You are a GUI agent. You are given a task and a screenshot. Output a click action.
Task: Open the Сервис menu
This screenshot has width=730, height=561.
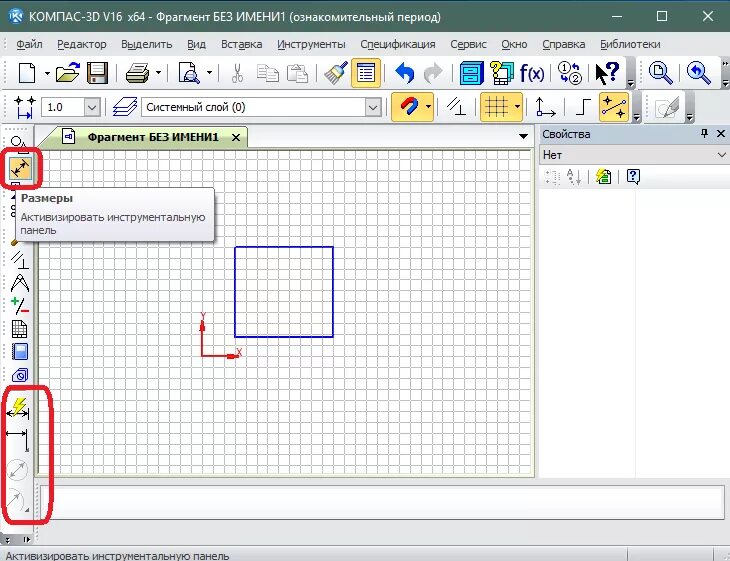(x=468, y=44)
